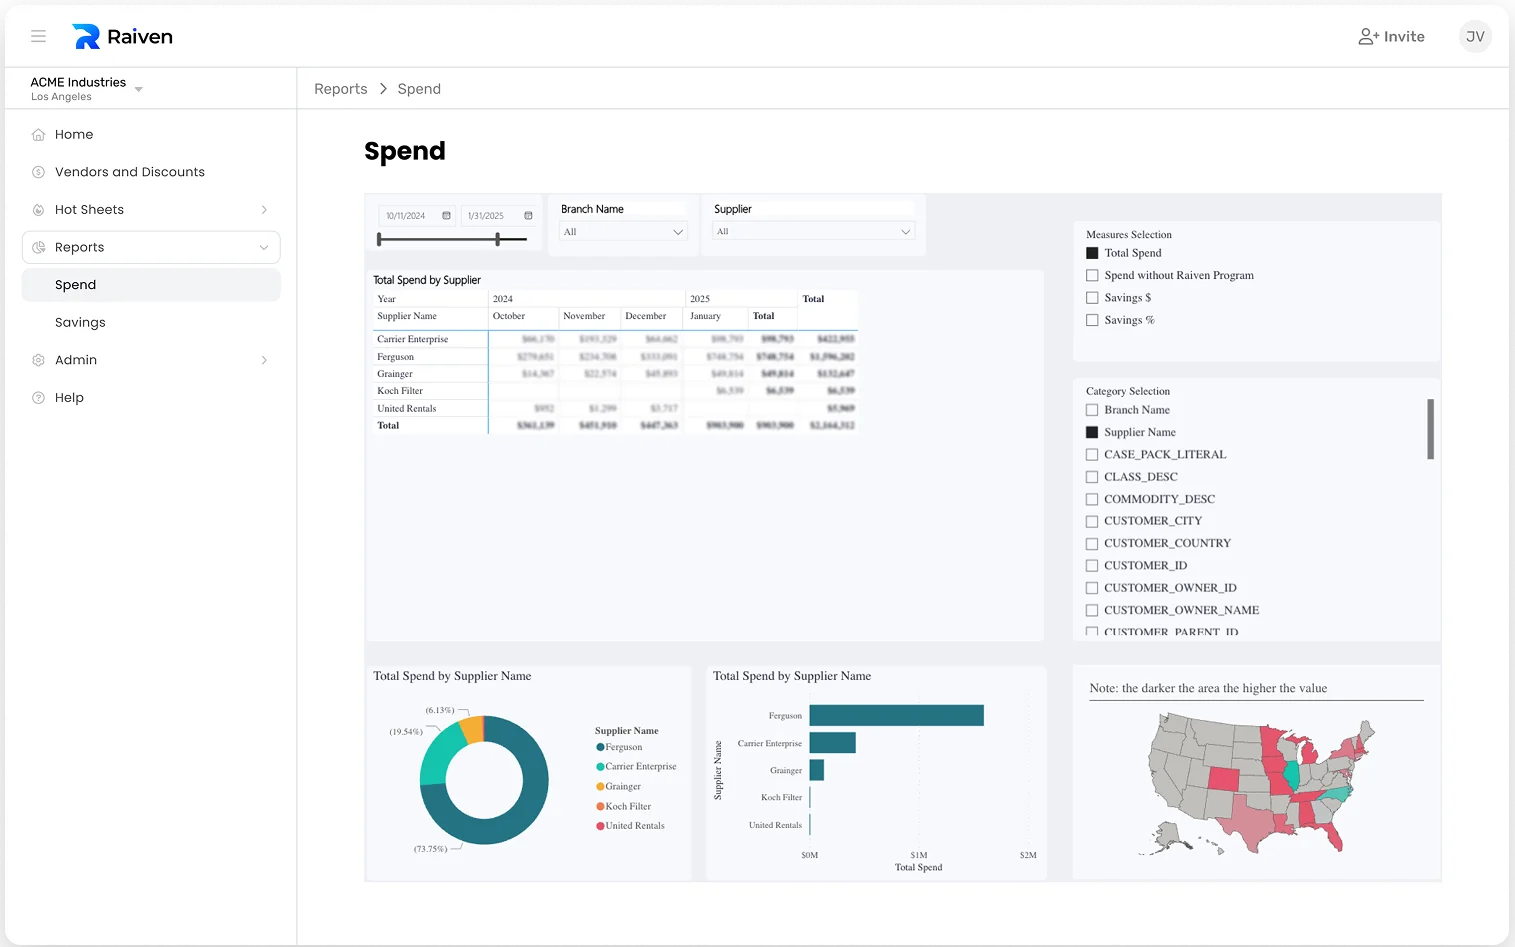Click the Grainger legend dot
This screenshot has width=1515, height=947.
pos(600,787)
